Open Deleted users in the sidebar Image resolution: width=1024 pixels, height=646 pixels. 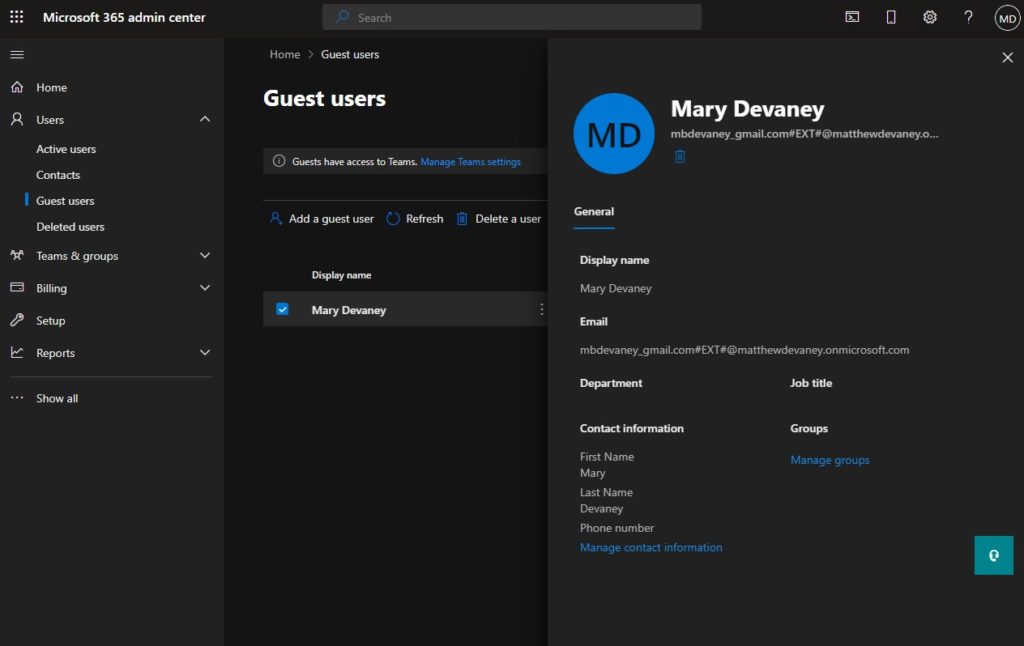point(71,227)
